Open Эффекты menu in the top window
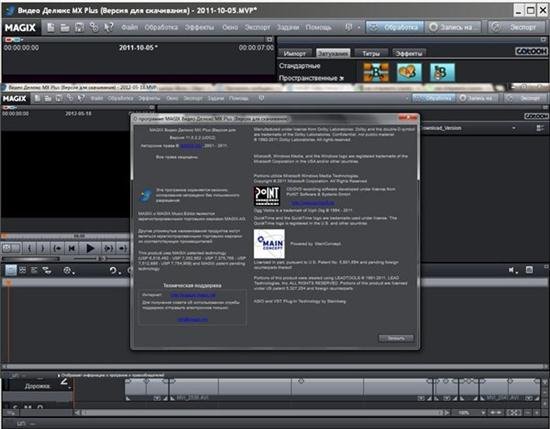The image size is (550, 429). (199, 27)
